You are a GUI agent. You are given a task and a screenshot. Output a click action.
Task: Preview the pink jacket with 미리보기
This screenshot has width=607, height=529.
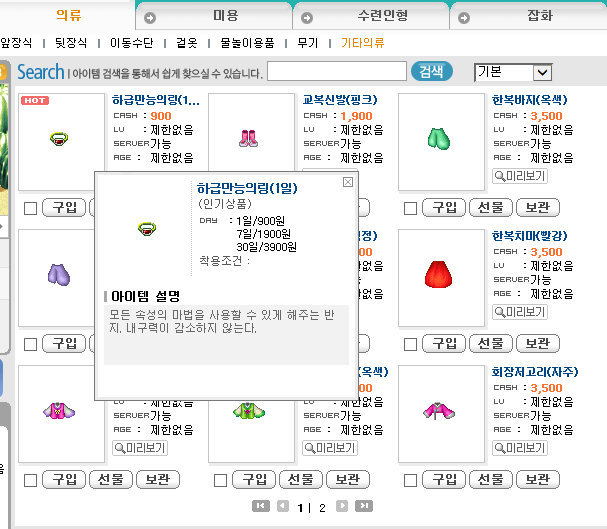coord(140,448)
